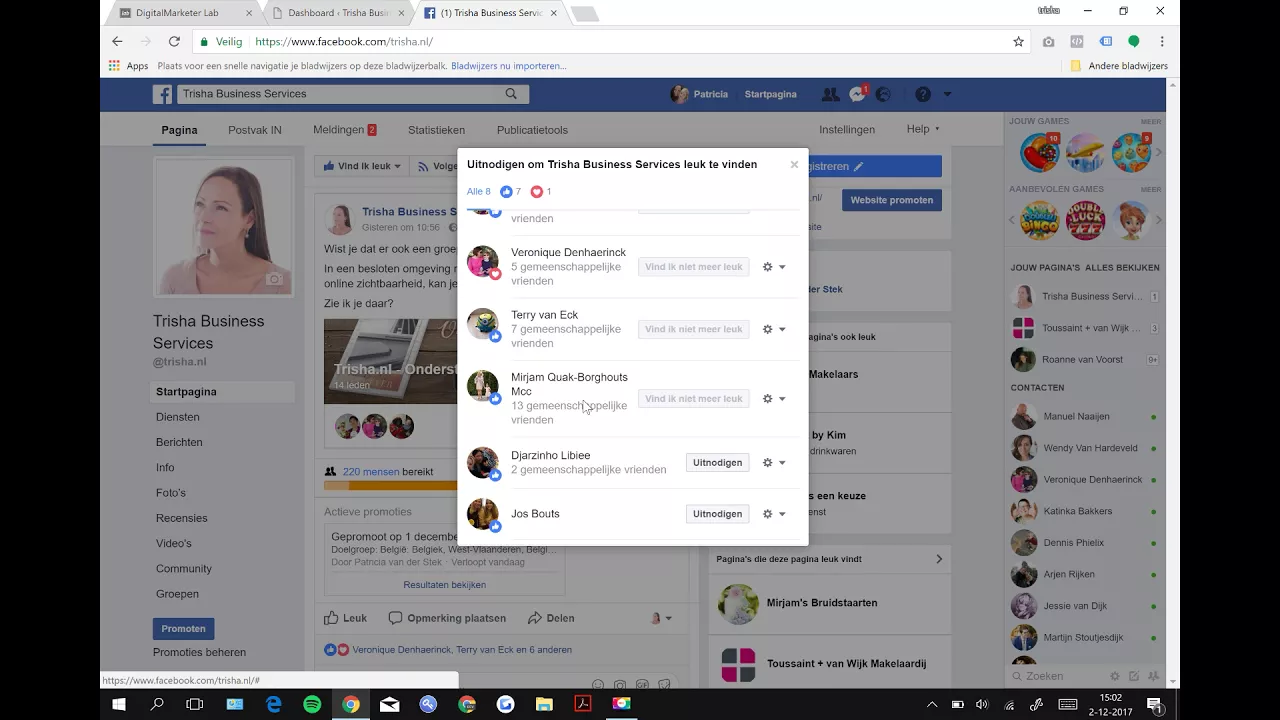This screenshot has width=1280, height=720.
Task: Click ALLES BEKIJKEN for your pages
Action: click(x=1122, y=268)
